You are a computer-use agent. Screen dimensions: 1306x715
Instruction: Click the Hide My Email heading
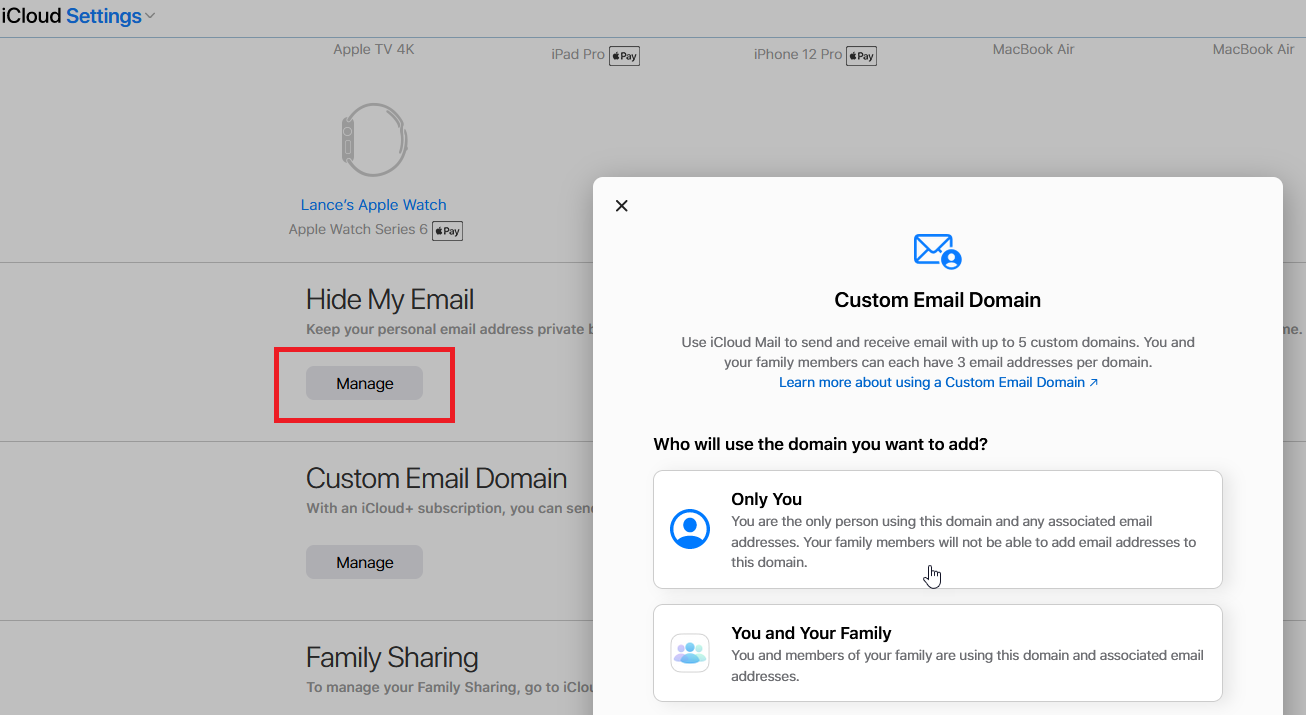(390, 299)
